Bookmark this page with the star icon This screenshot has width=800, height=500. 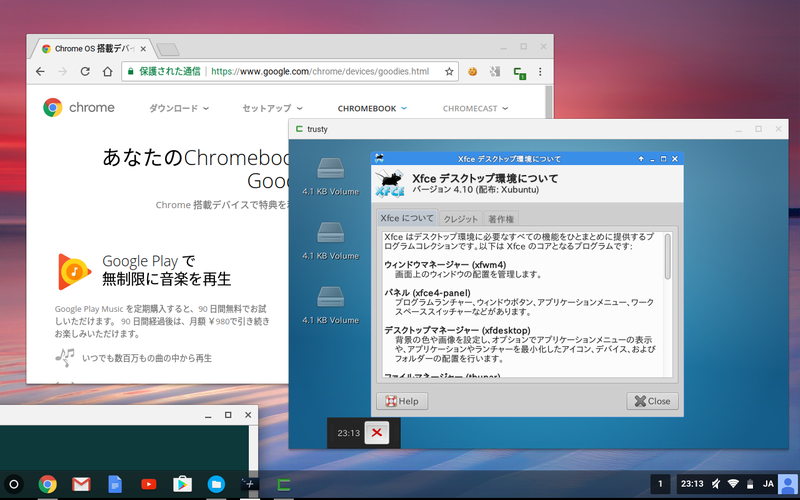[449, 71]
